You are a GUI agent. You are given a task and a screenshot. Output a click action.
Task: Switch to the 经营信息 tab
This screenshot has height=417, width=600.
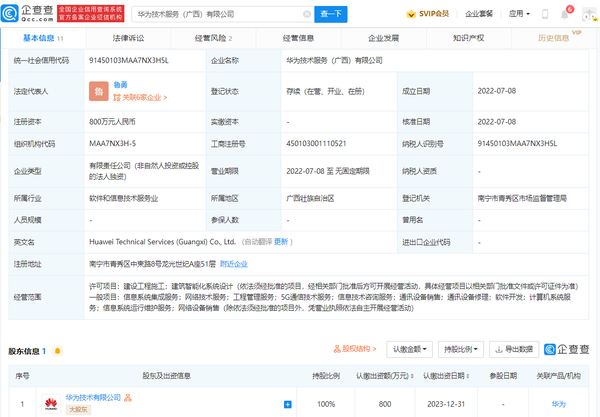(298, 38)
